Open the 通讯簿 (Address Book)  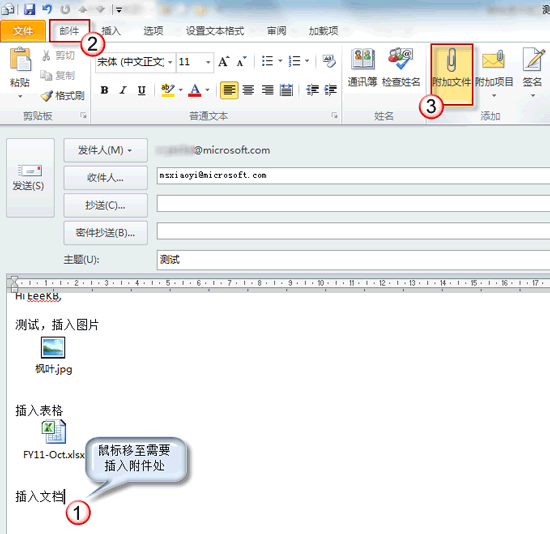[362, 67]
